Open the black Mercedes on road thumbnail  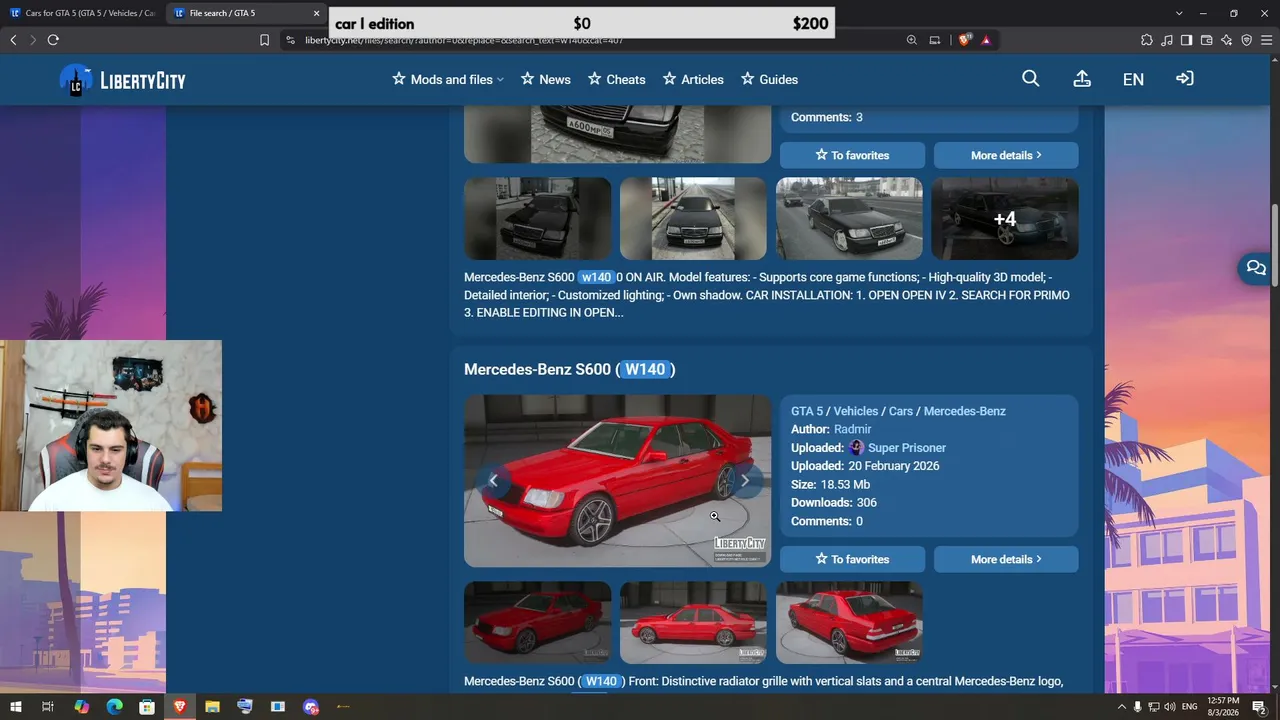[x=849, y=219]
